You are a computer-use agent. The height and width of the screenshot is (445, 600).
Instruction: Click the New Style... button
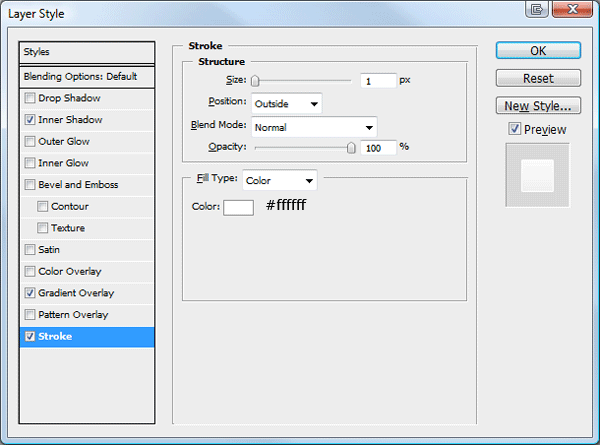click(x=538, y=106)
